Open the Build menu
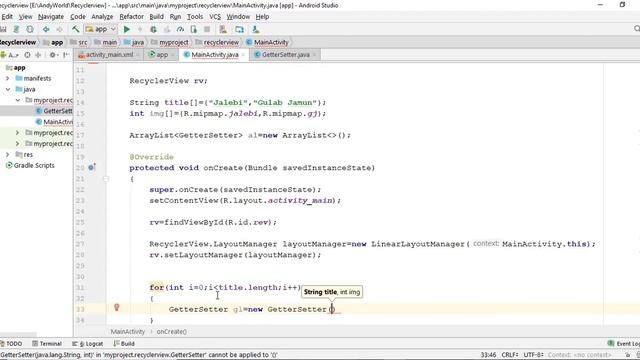 click(156, 17)
